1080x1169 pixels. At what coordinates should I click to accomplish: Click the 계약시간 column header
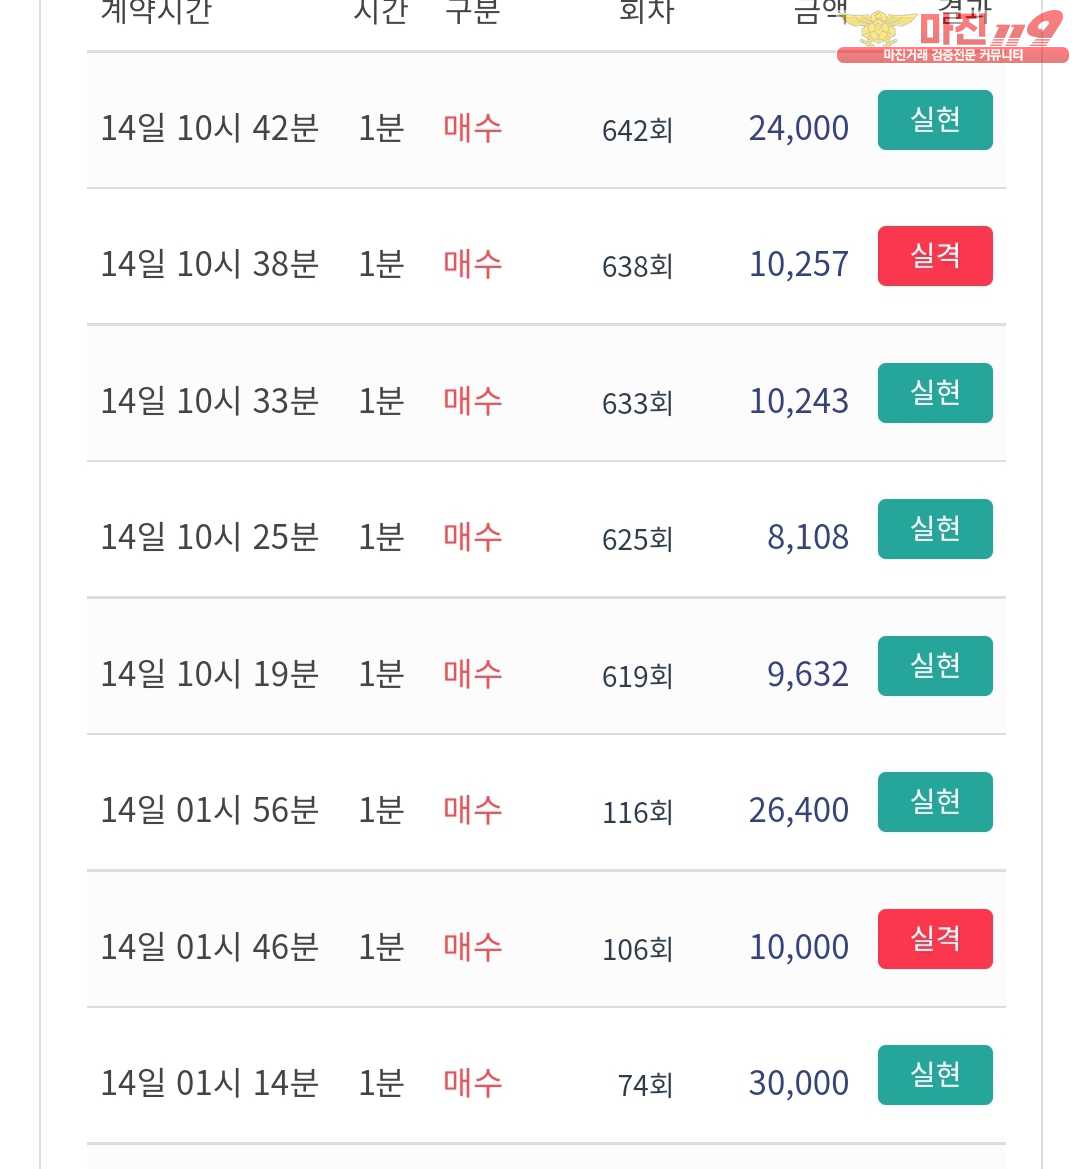point(156,10)
